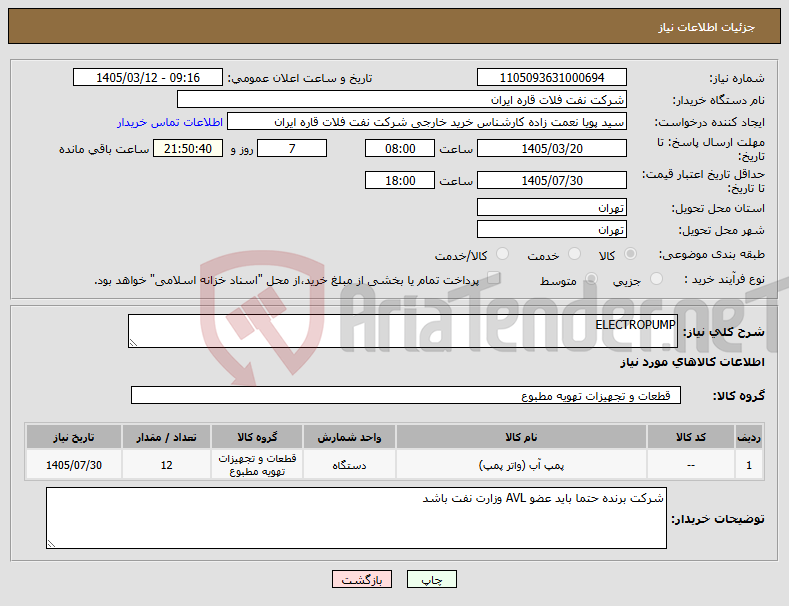Open the اطلاعات تماس خریدار link
The image size is (789, 606).
(x=170, y=122)
